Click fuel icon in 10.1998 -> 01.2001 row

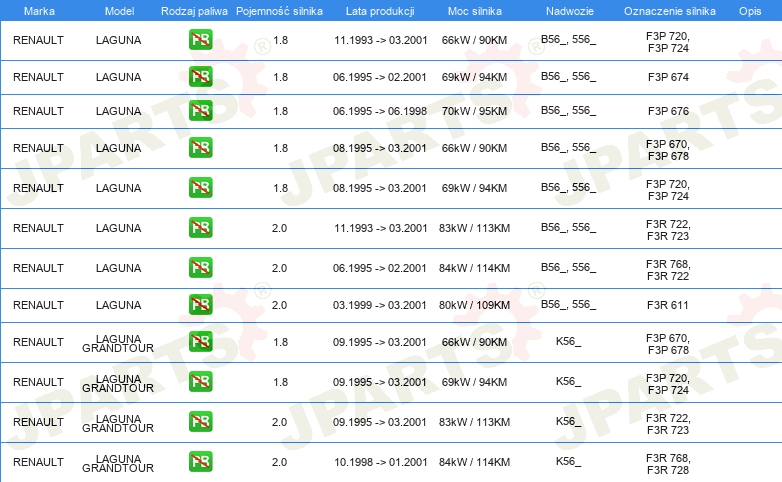coord(200,462)
